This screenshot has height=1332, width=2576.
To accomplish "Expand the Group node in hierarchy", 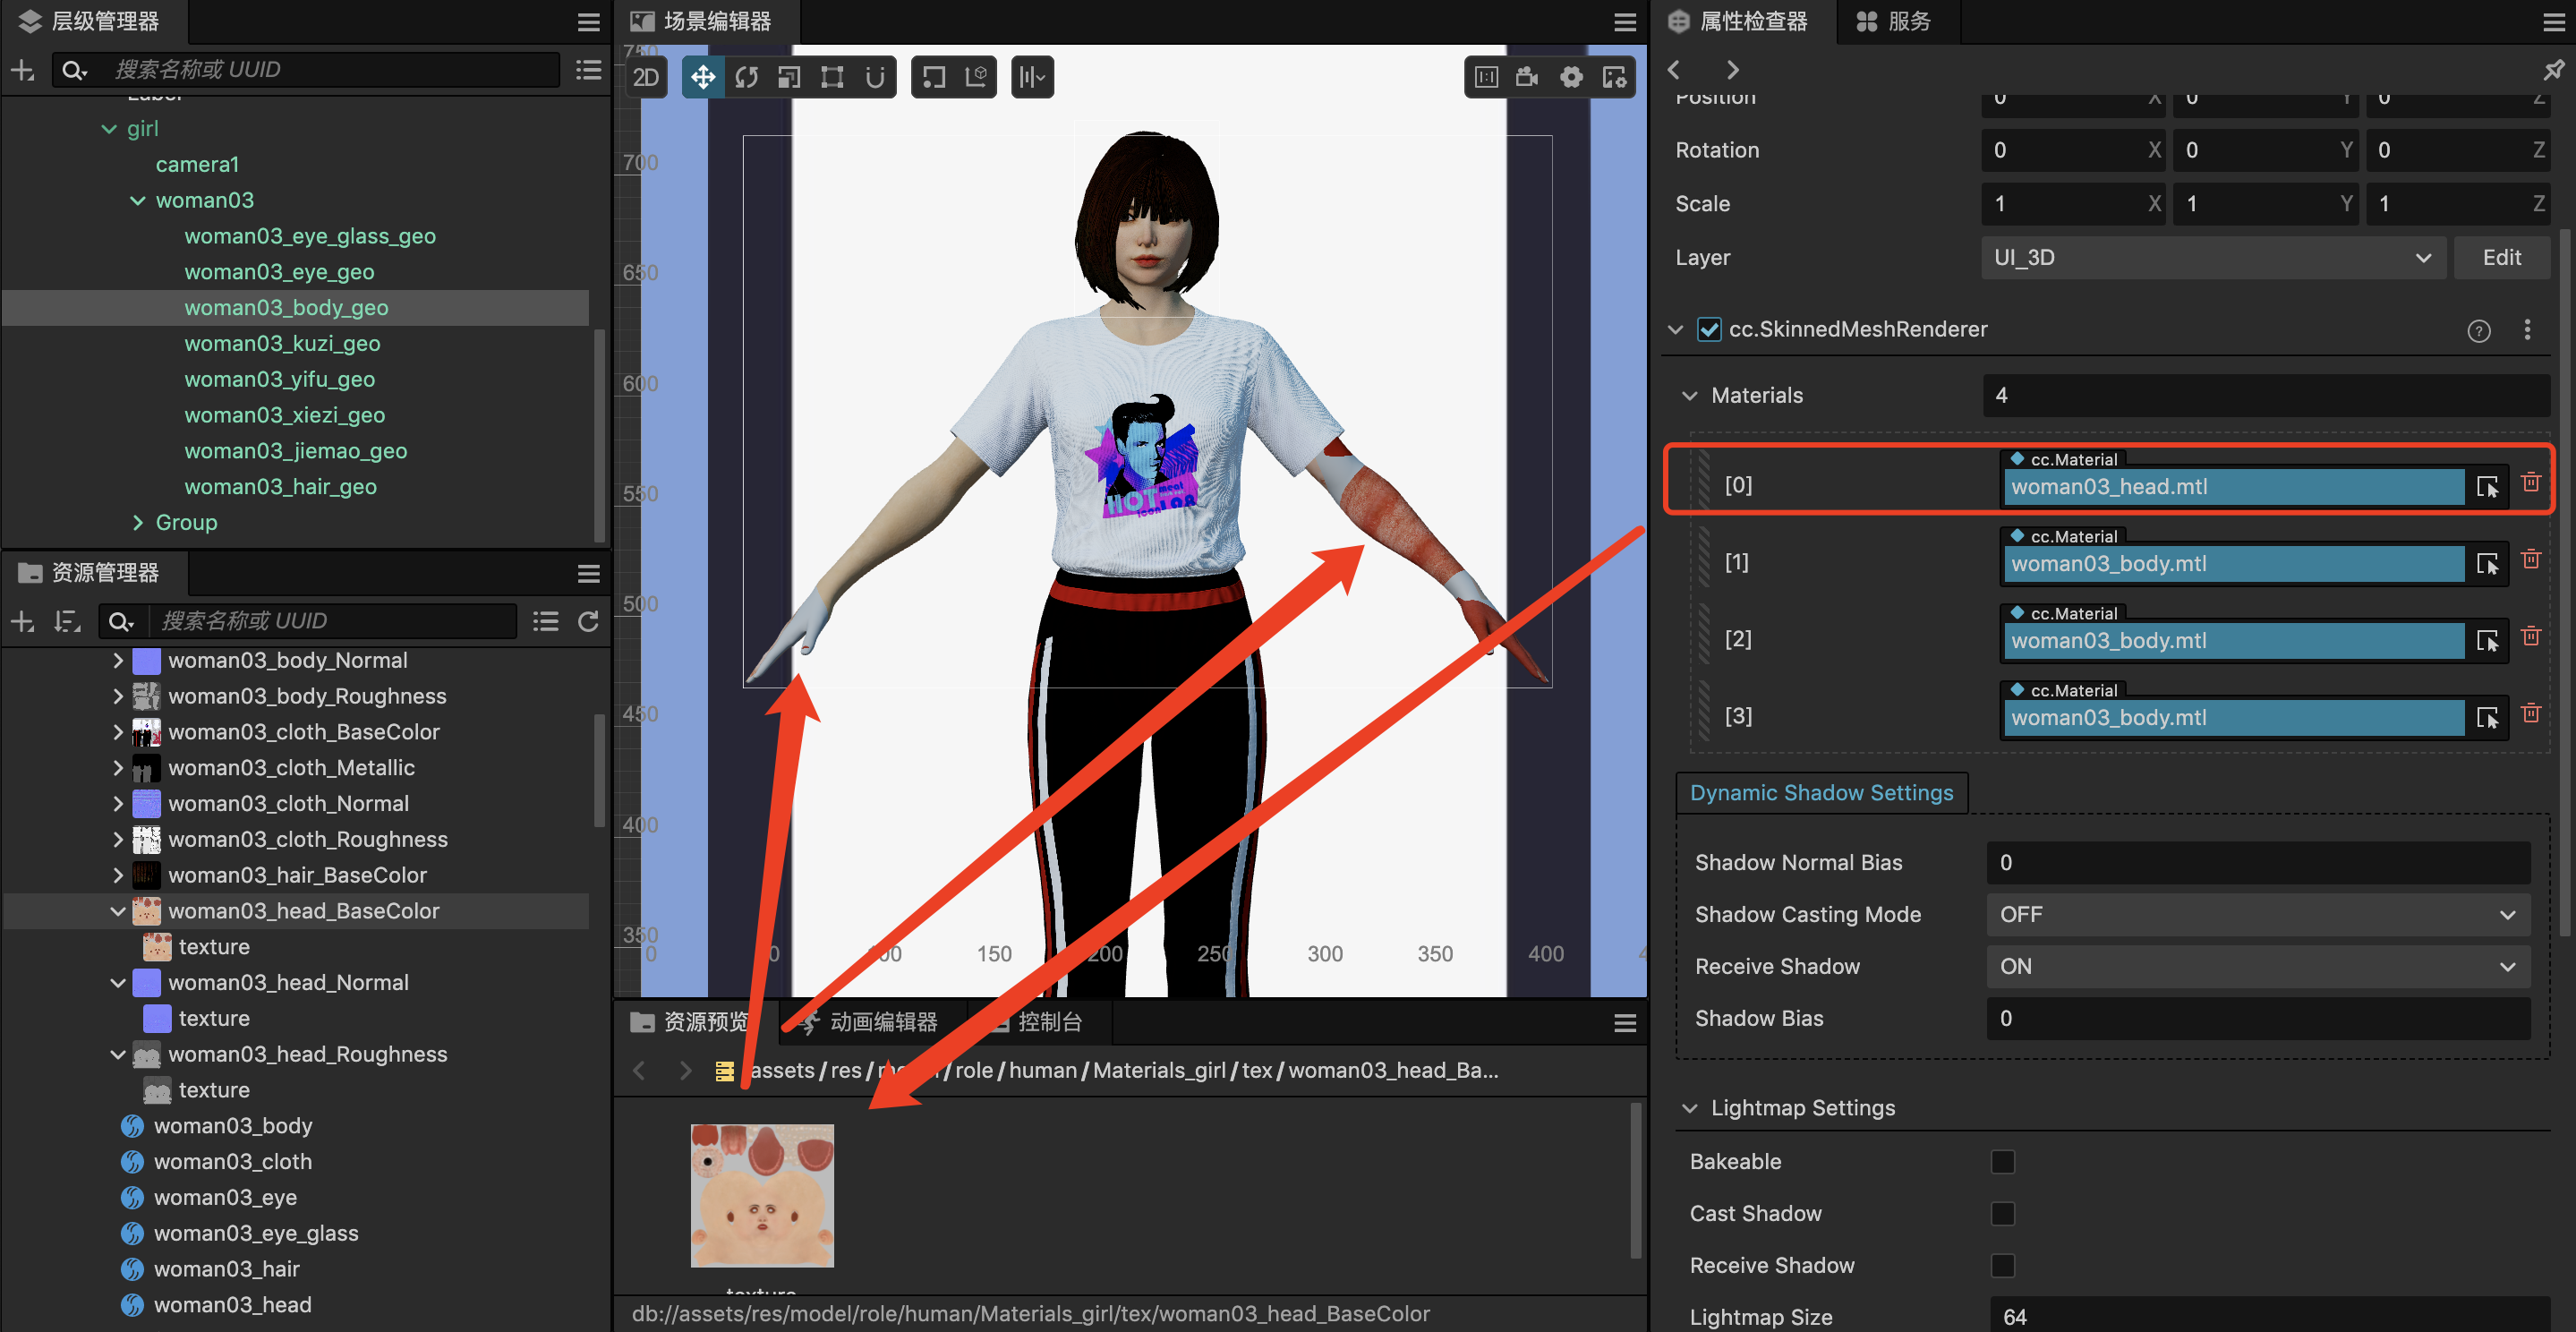I will pos(138,522).
